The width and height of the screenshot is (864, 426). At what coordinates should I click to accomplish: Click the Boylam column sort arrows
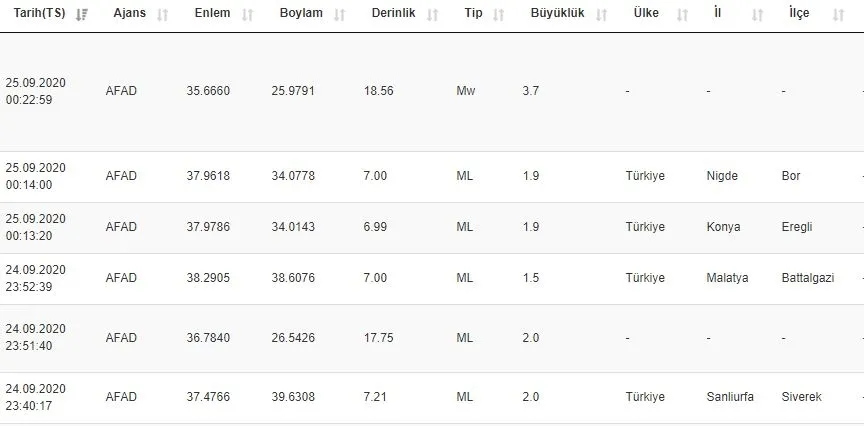[x=340, y=15]
